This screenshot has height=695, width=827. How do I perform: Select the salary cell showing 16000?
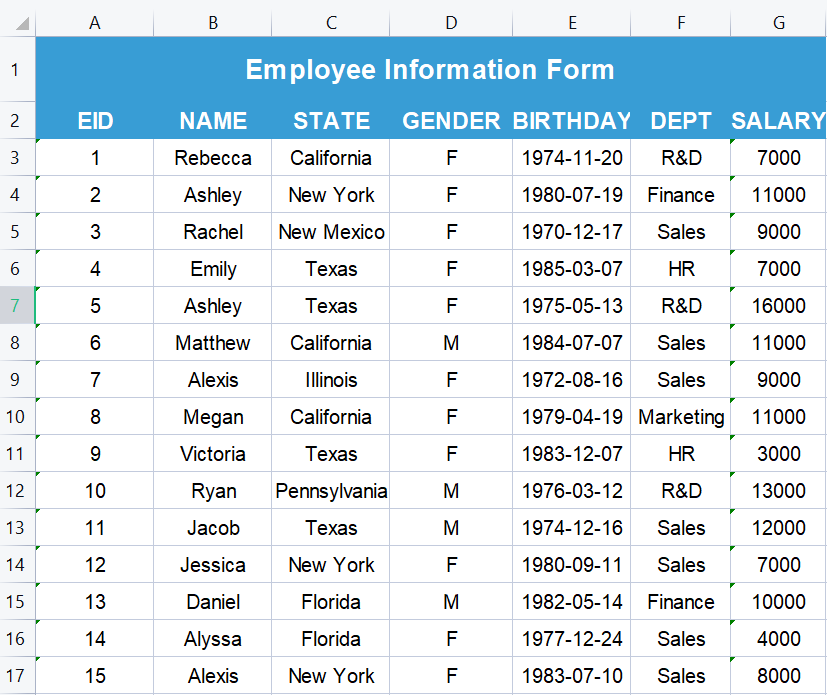point(778,305)
